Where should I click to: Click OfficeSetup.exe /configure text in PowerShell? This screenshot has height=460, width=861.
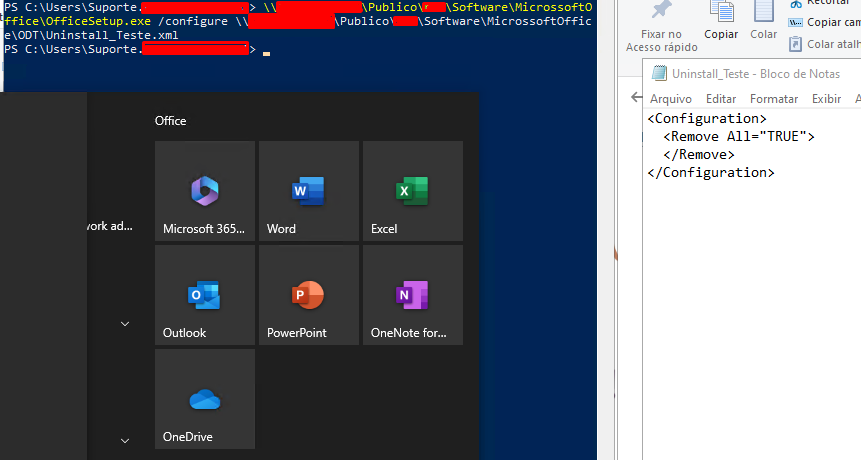click(136, 21)
